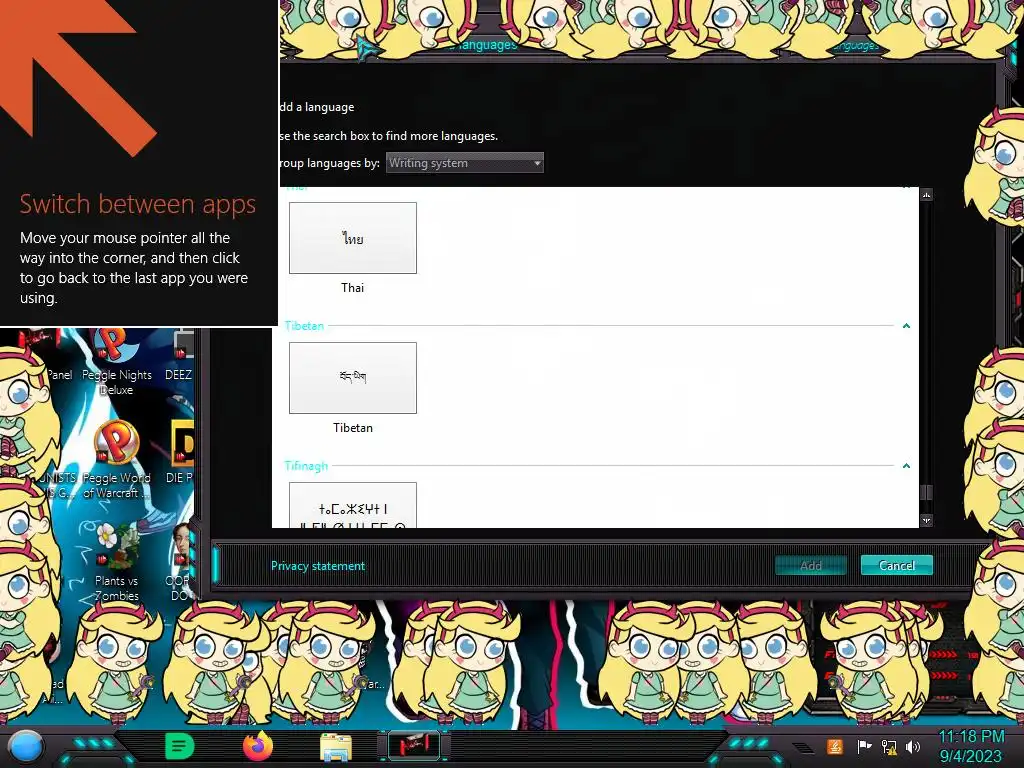Click the Tibetan label under the tile
Image resolution: width=1024 pixels, height=768 pixels.
(x=353, y=428)
